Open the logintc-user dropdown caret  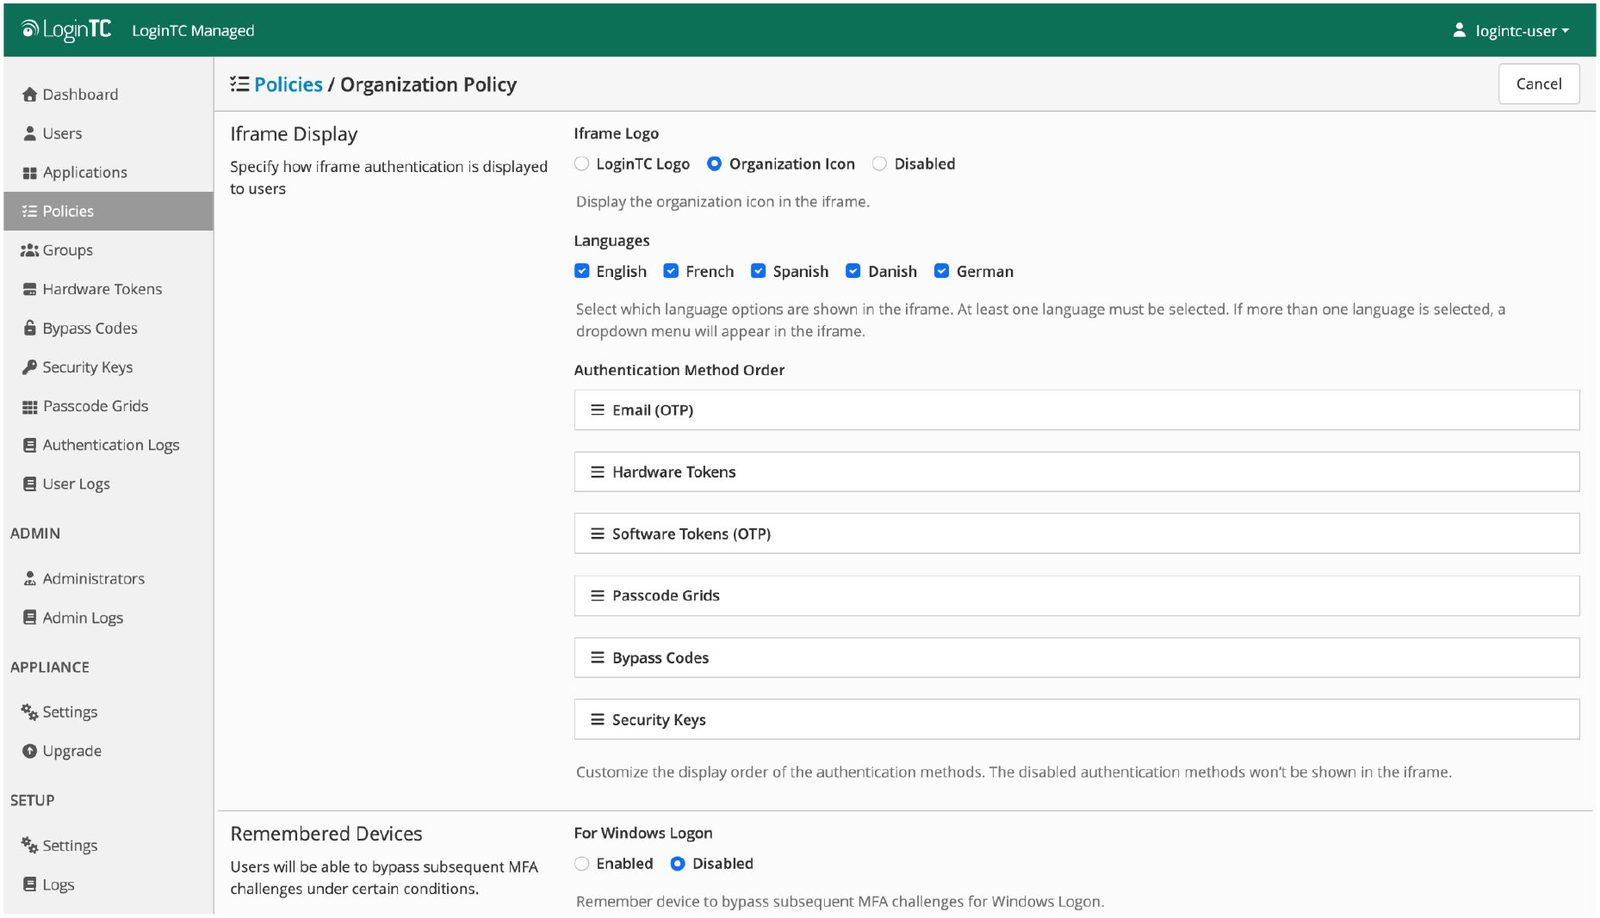click(1565, 31)
